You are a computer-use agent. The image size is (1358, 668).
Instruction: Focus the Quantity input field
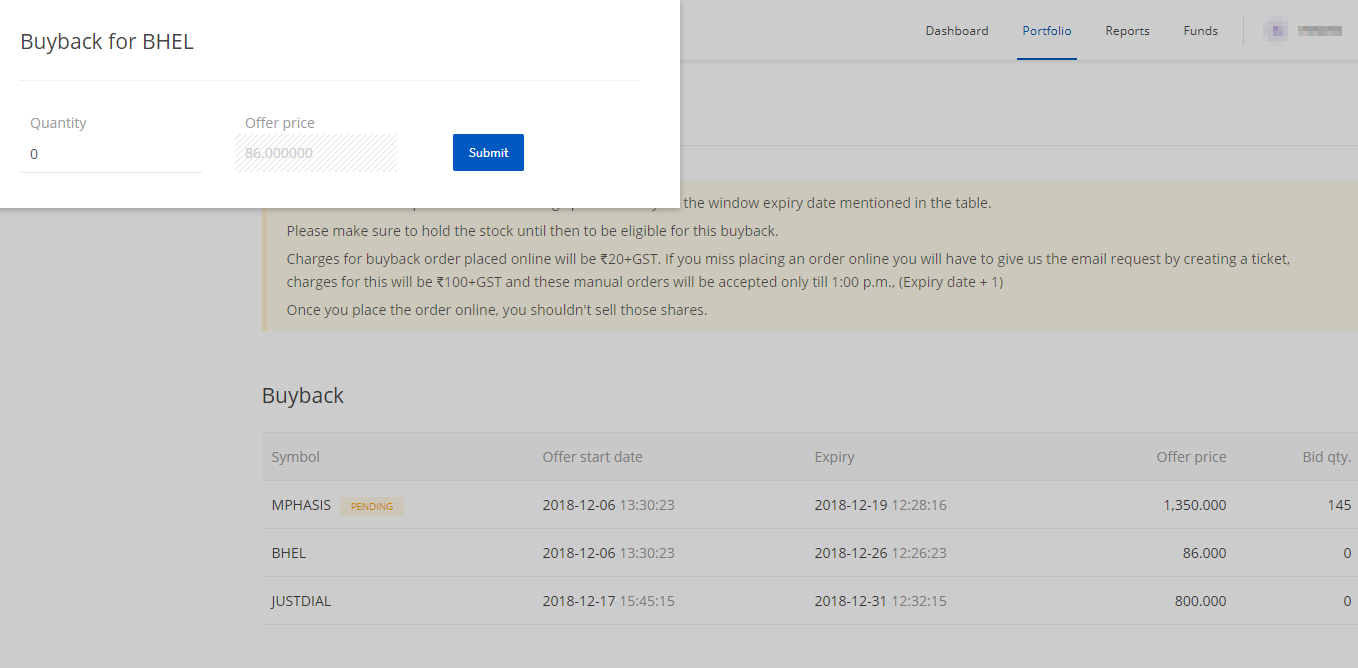111,154
